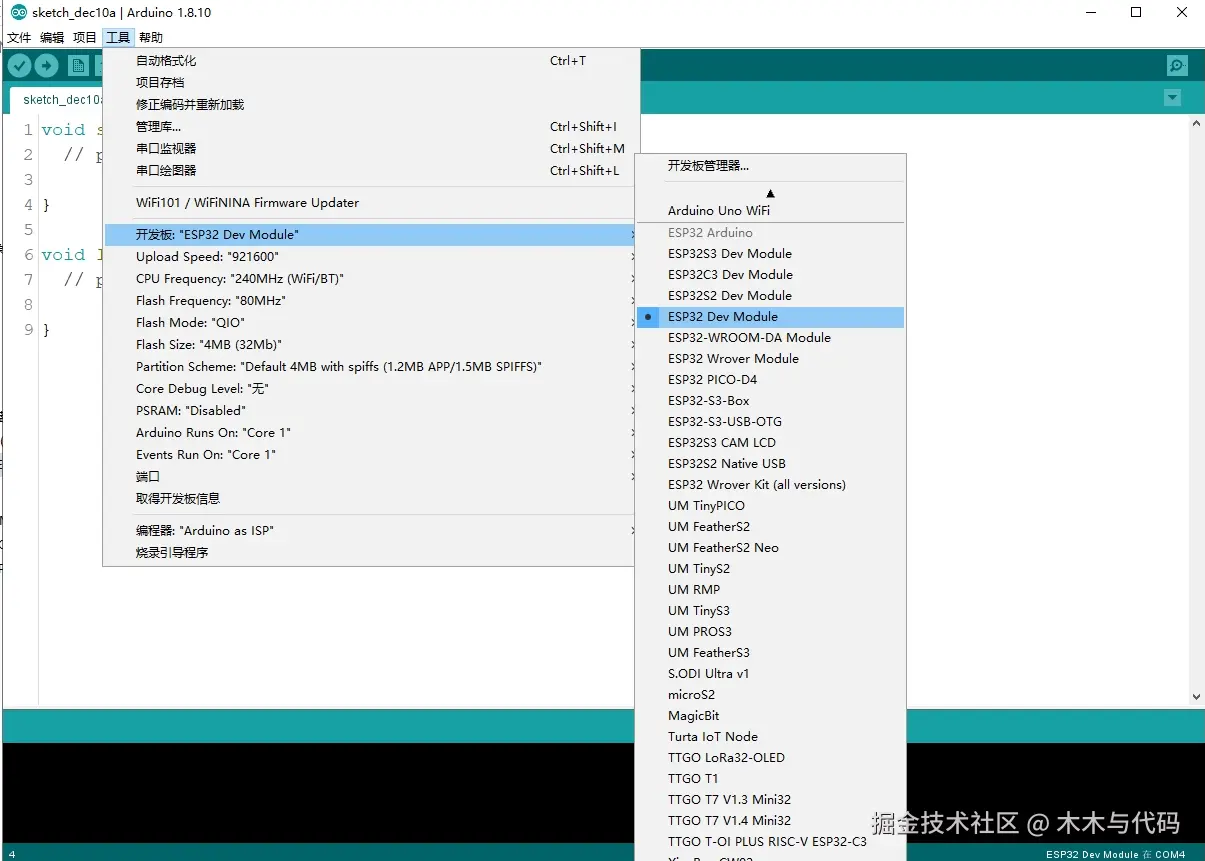Close the open 工具 menu

point(118,38)
